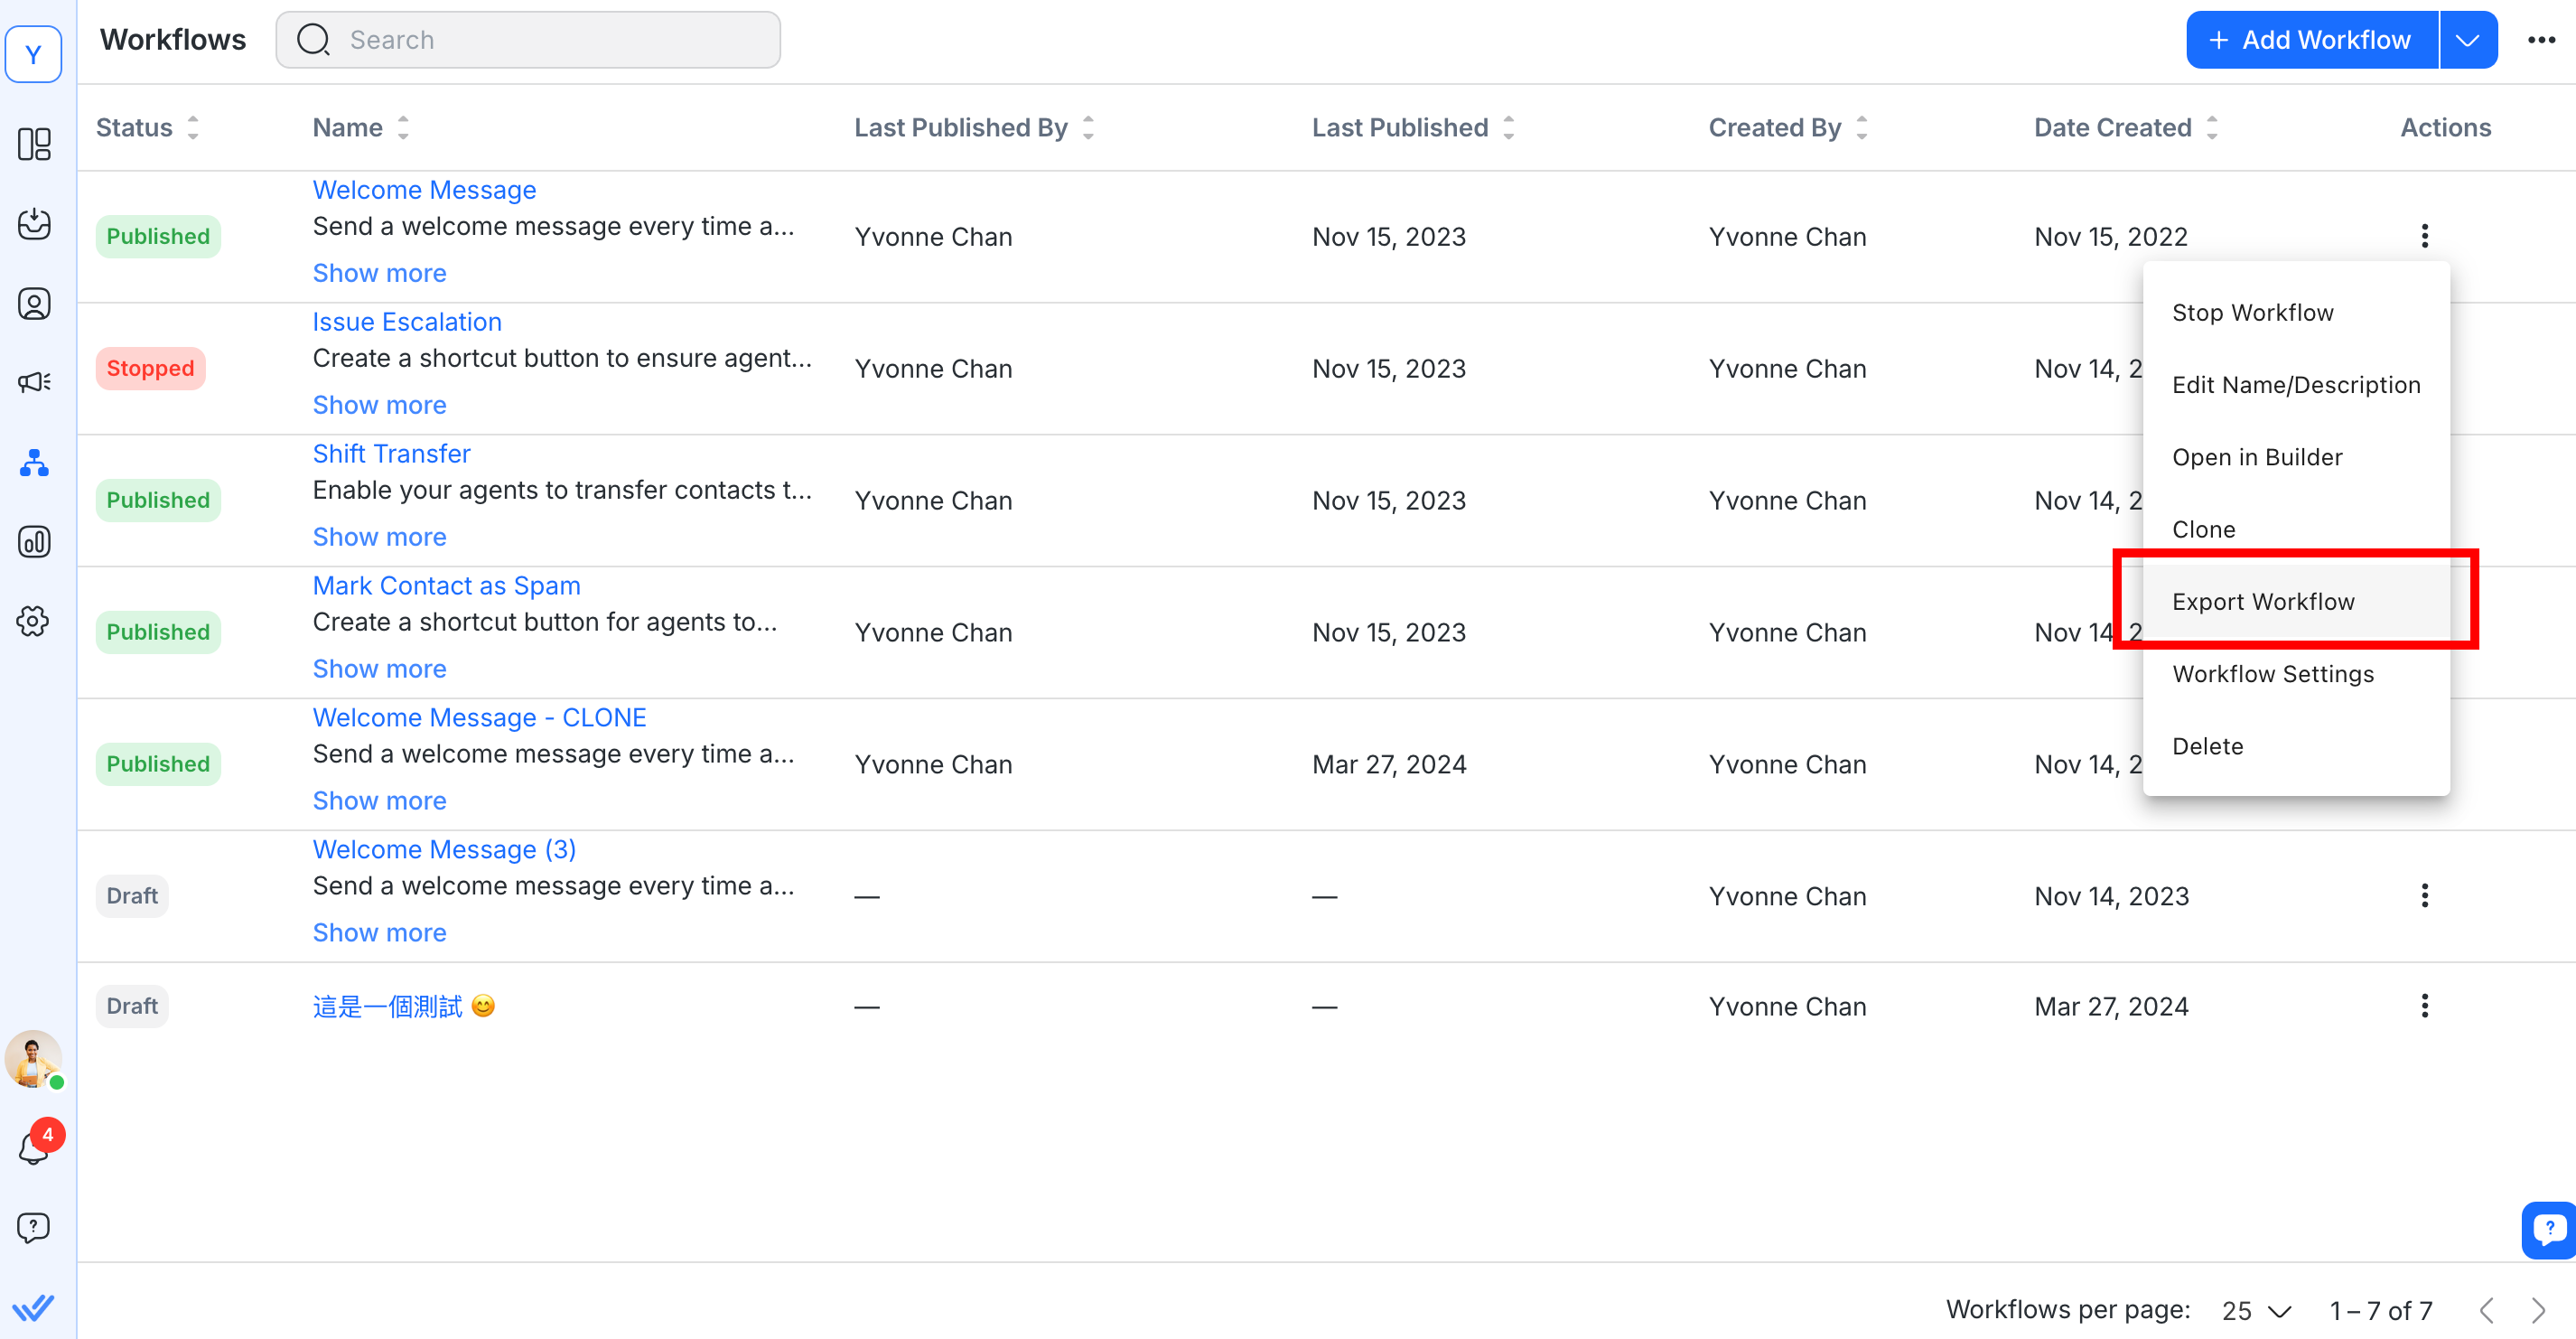The height and width of the screenshot is (1339, 2576).
Task: Open the Workflows module in sidebar
Action: (34, 463)
